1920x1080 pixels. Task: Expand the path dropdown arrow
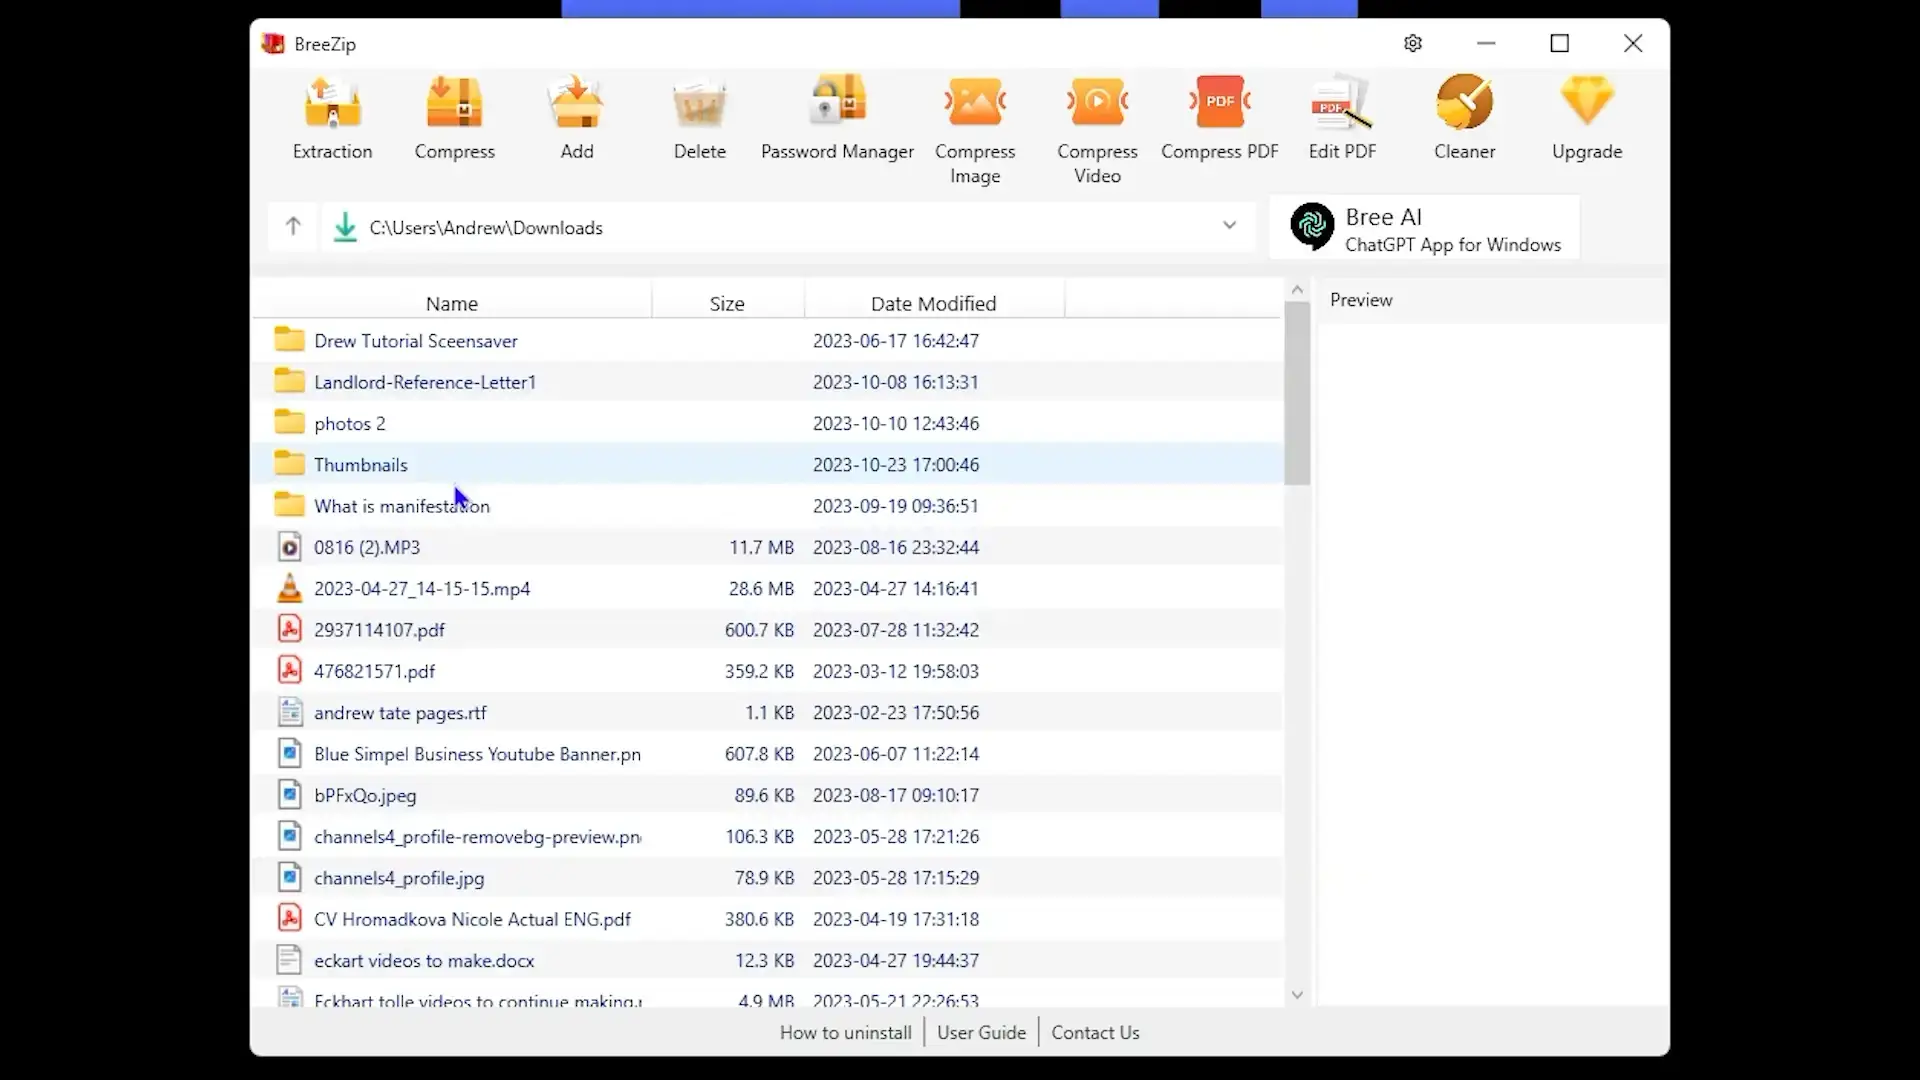(x=1229, y=226)
